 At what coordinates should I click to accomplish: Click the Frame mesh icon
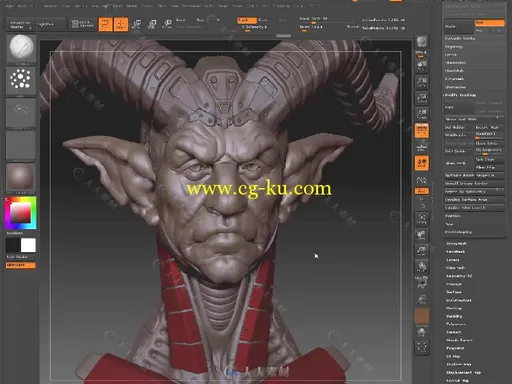coord(422,219)
